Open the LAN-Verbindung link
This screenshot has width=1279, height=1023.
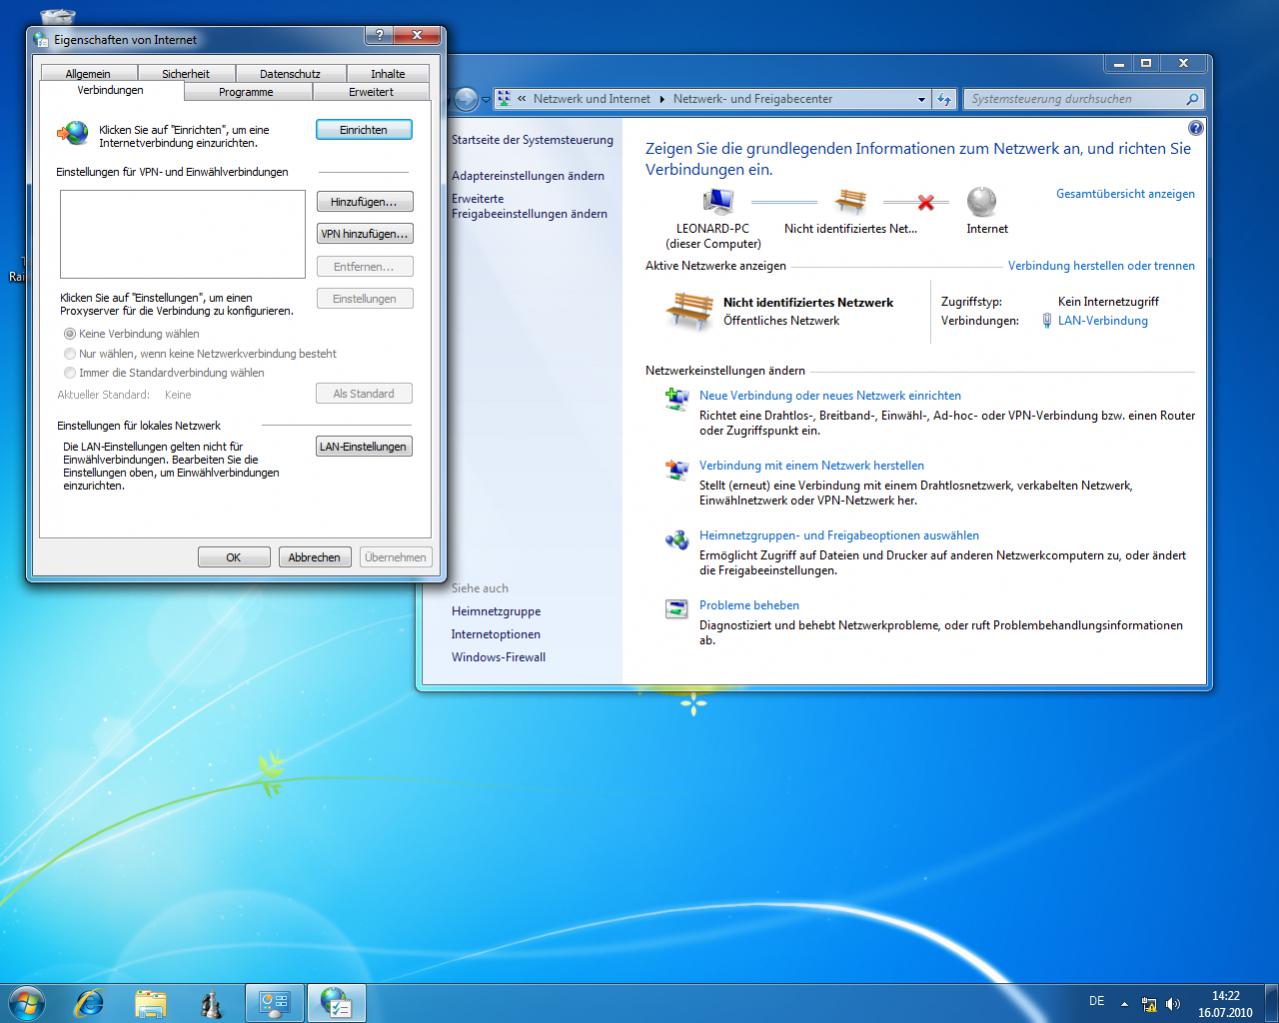pyautogui.click(x=1103, y=321)
